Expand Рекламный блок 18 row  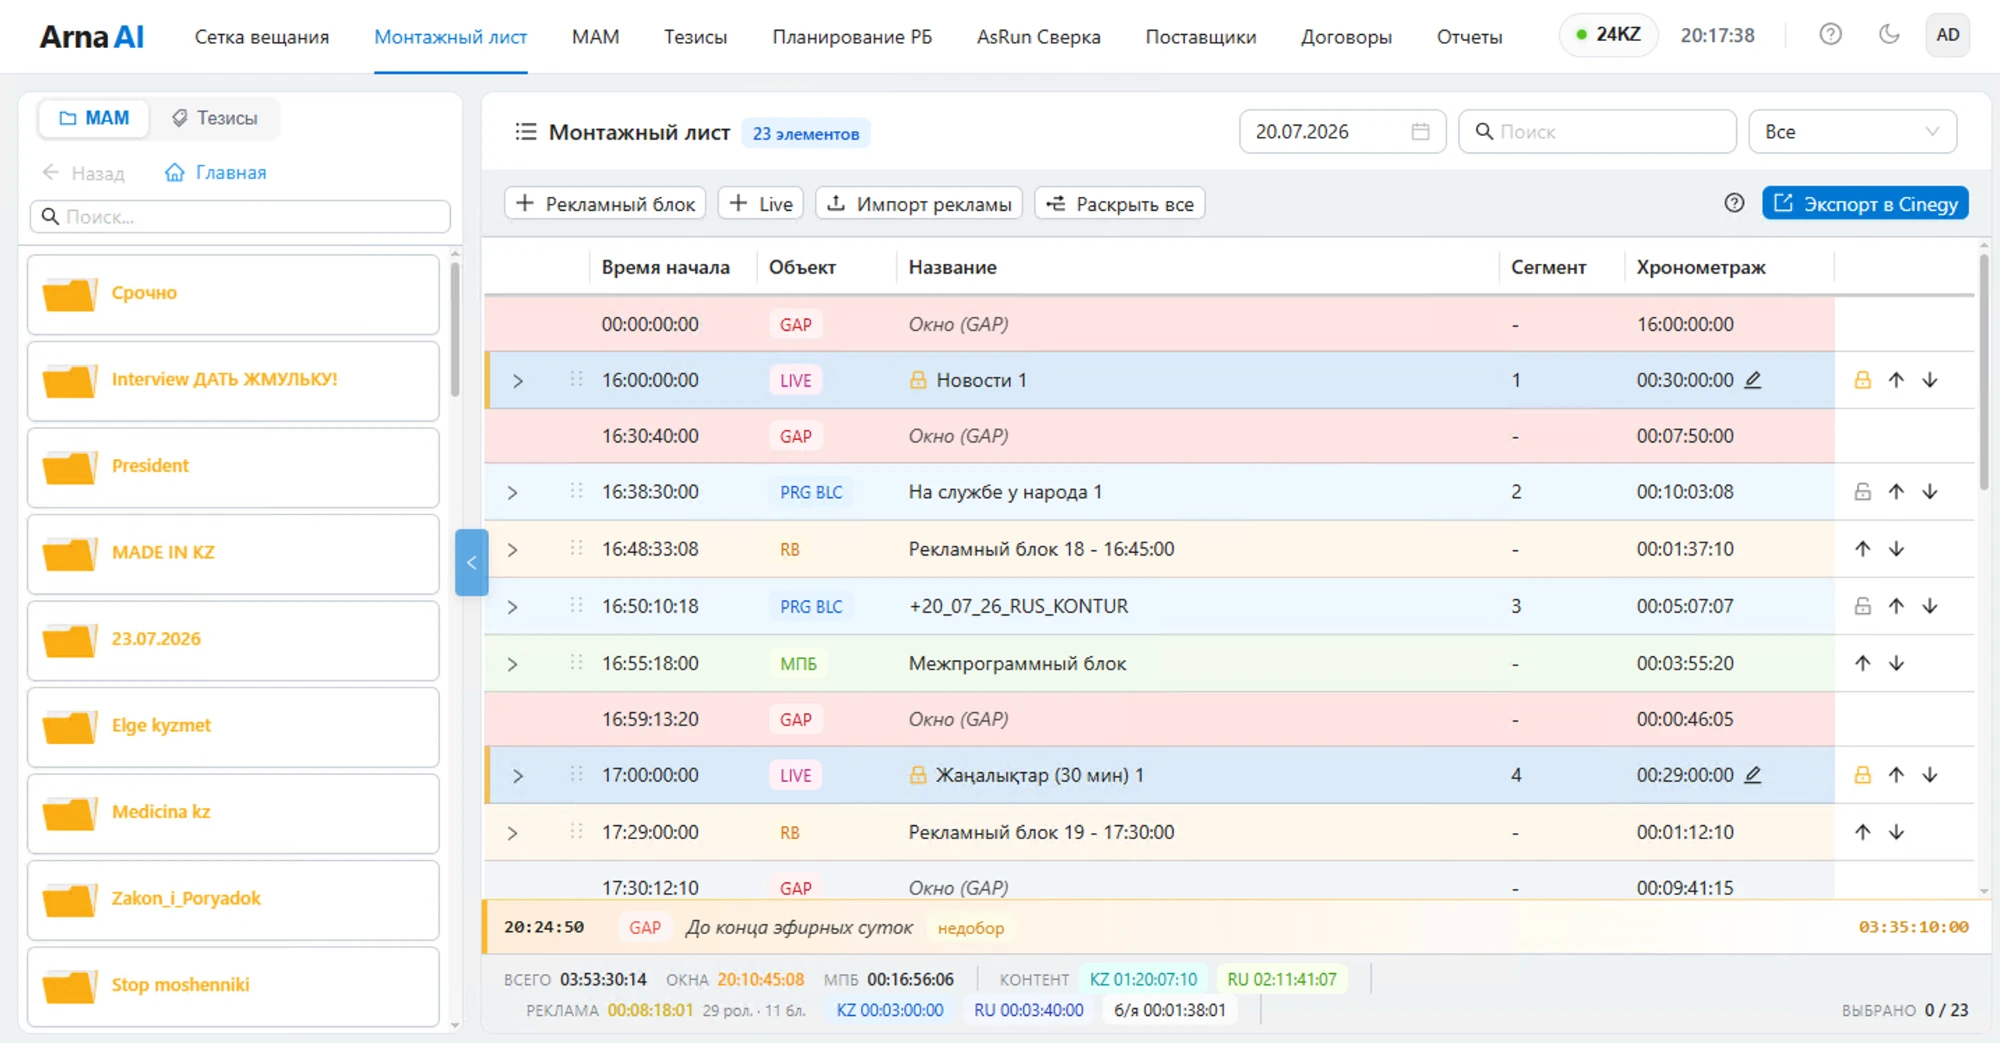pyautogui.click(x=512, y=550)
